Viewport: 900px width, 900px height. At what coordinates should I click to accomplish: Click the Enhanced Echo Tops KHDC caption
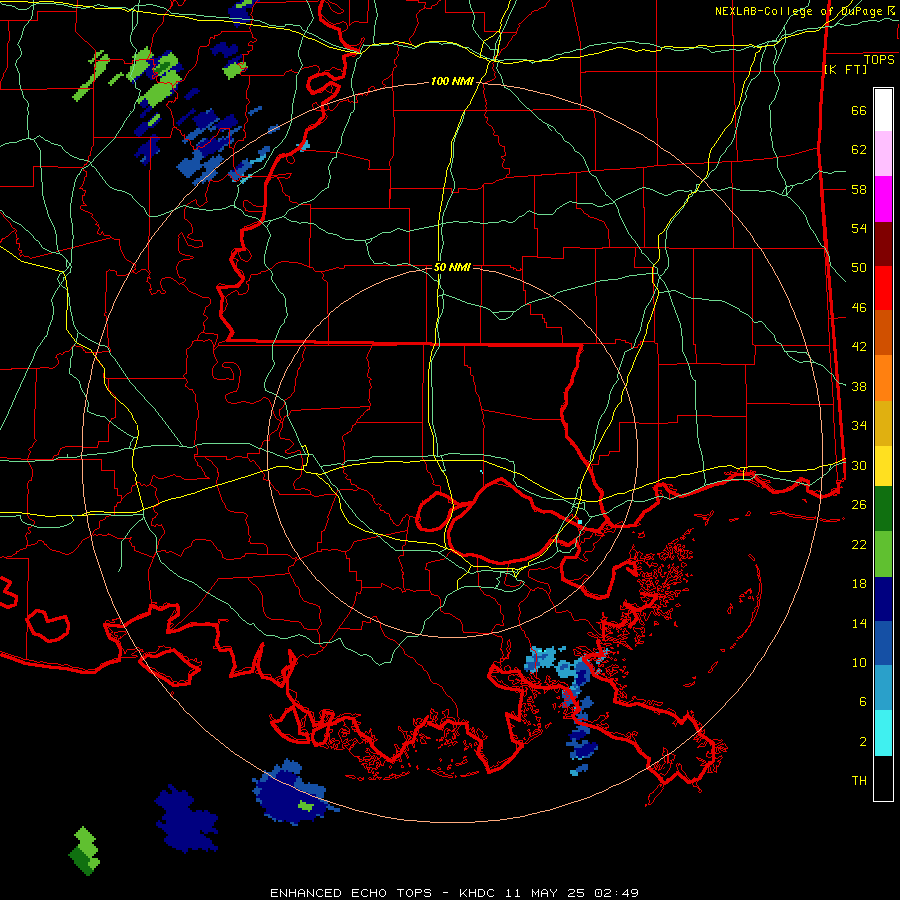pyautogui.click(x=454, y=893)
